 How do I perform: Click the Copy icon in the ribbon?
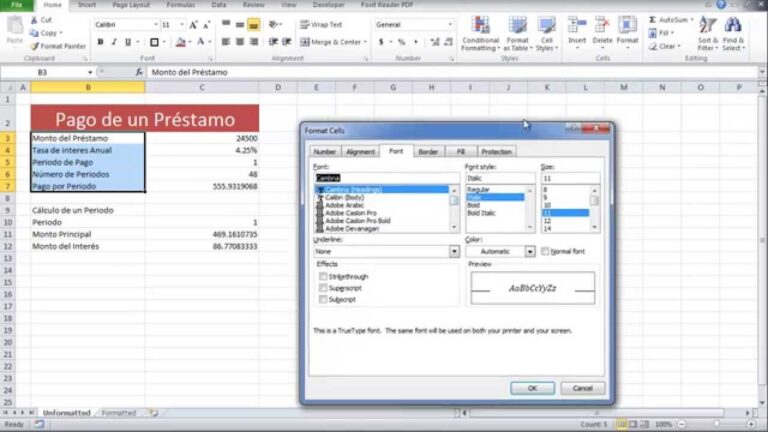coord(34,33)
